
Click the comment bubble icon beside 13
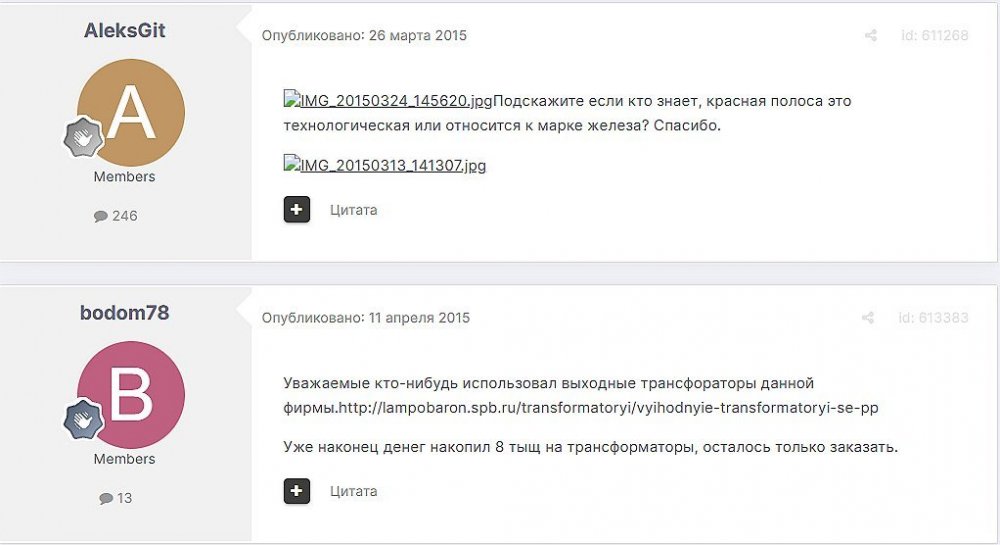pyautogui.click(x=106, y=498)
